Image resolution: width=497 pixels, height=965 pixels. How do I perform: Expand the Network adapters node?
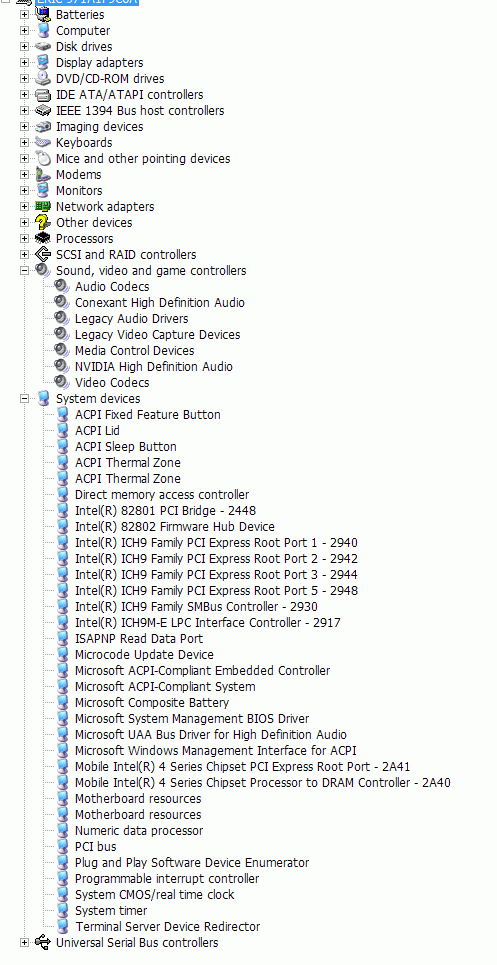(x=24, y=206)
